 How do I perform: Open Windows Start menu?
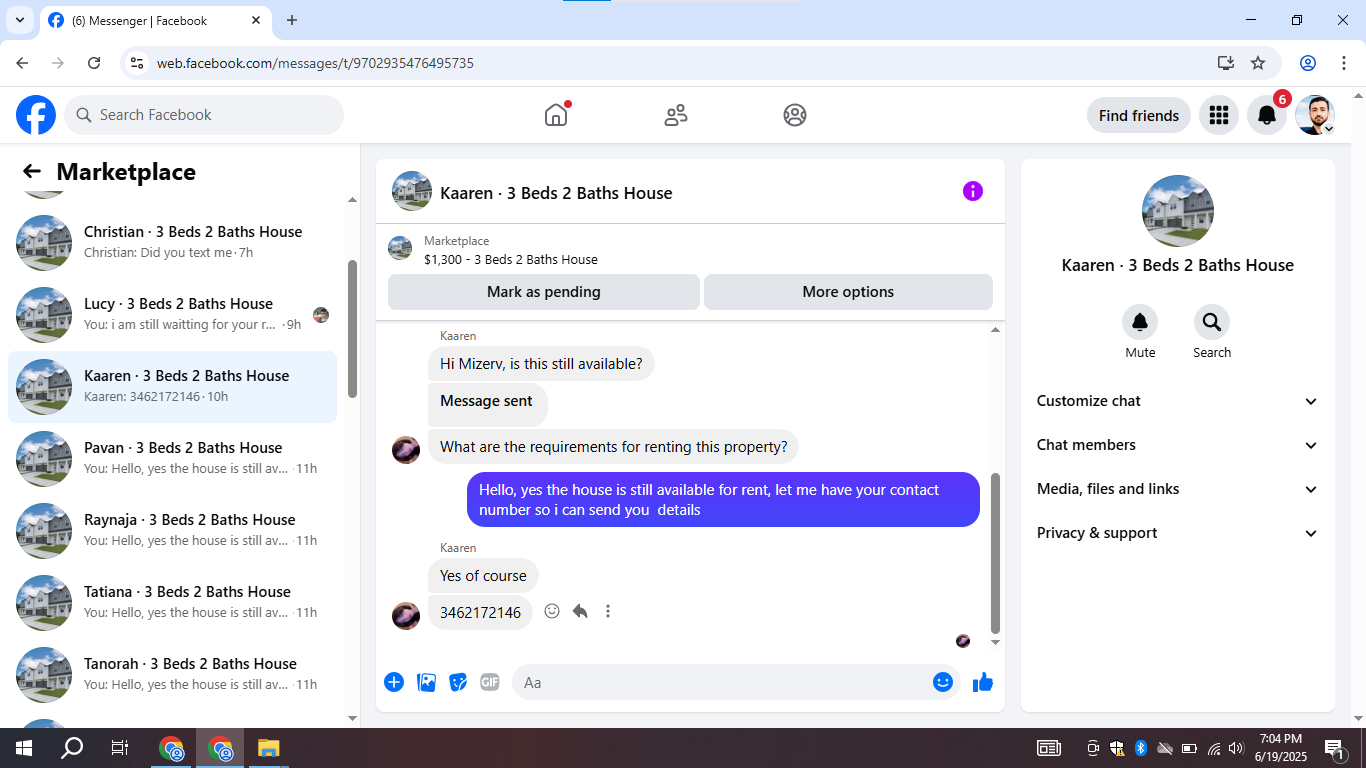point(24,748)
